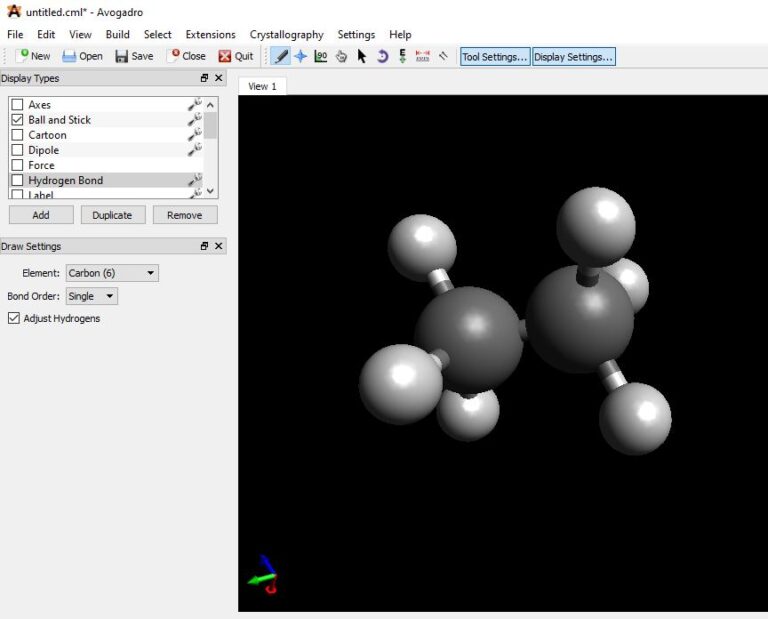This screenshot has width=768, height=619.
Task: Toggle the Adjust Hydrogens checkbox
Action: tap(14, 319)
